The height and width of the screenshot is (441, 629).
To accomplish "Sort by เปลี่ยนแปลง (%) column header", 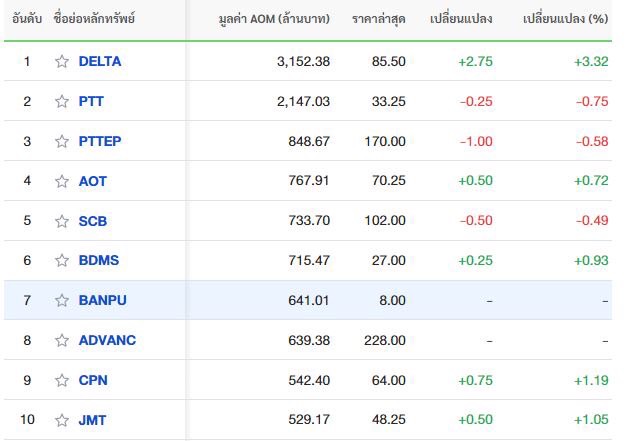I will point(566,19).
